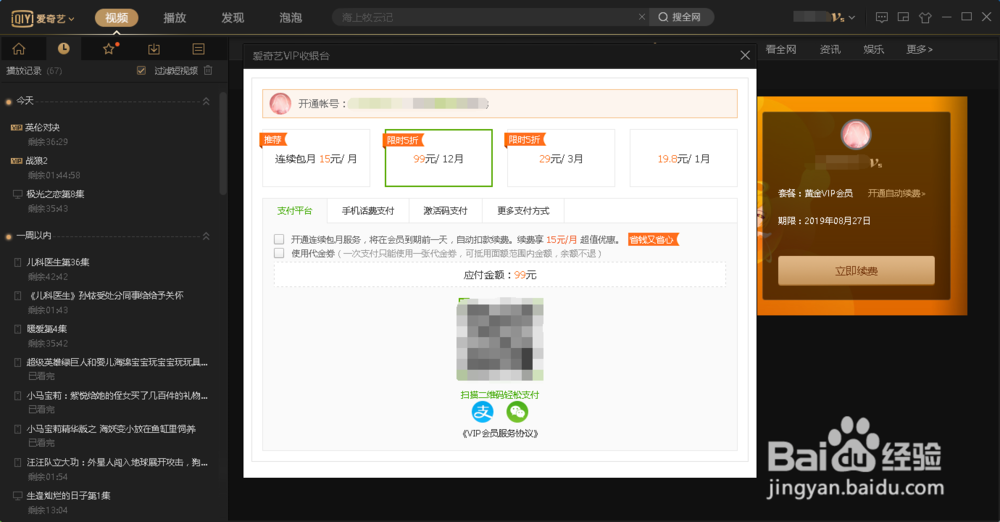
Task: Expand the 更多 channel menu
Action: 919,49
